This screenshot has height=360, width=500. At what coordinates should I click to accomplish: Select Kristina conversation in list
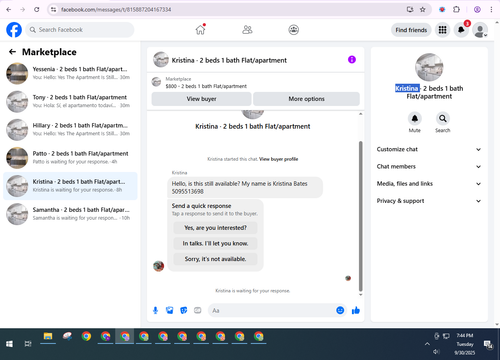pyautogui.click(x=70, y=186)
